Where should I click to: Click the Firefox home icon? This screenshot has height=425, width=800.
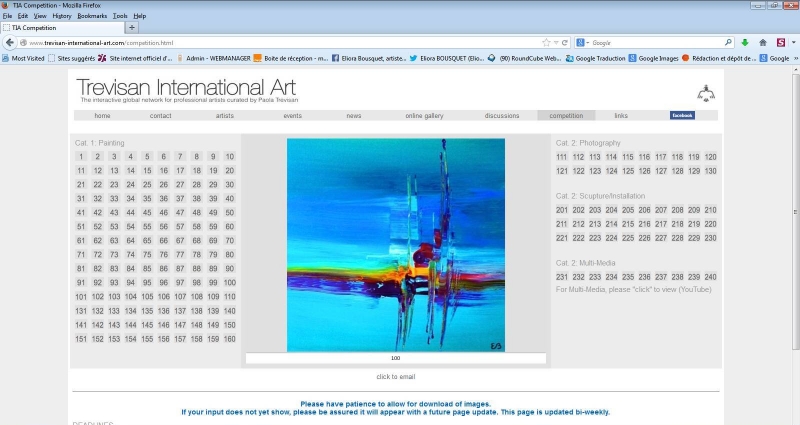click(x=763, y=43)
